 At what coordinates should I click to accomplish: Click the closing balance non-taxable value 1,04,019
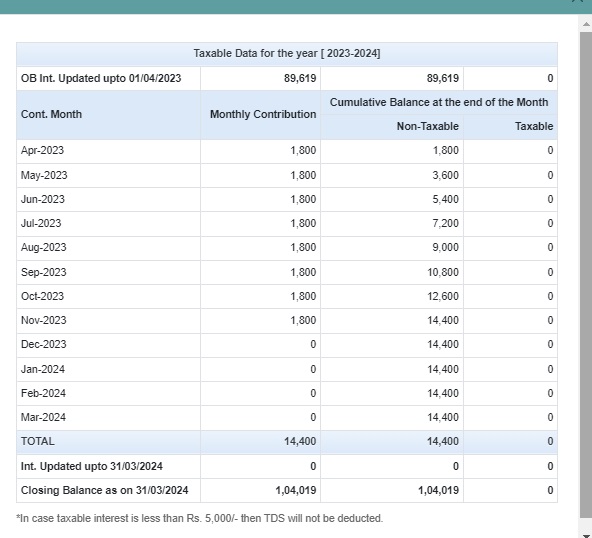coord(438,490)
